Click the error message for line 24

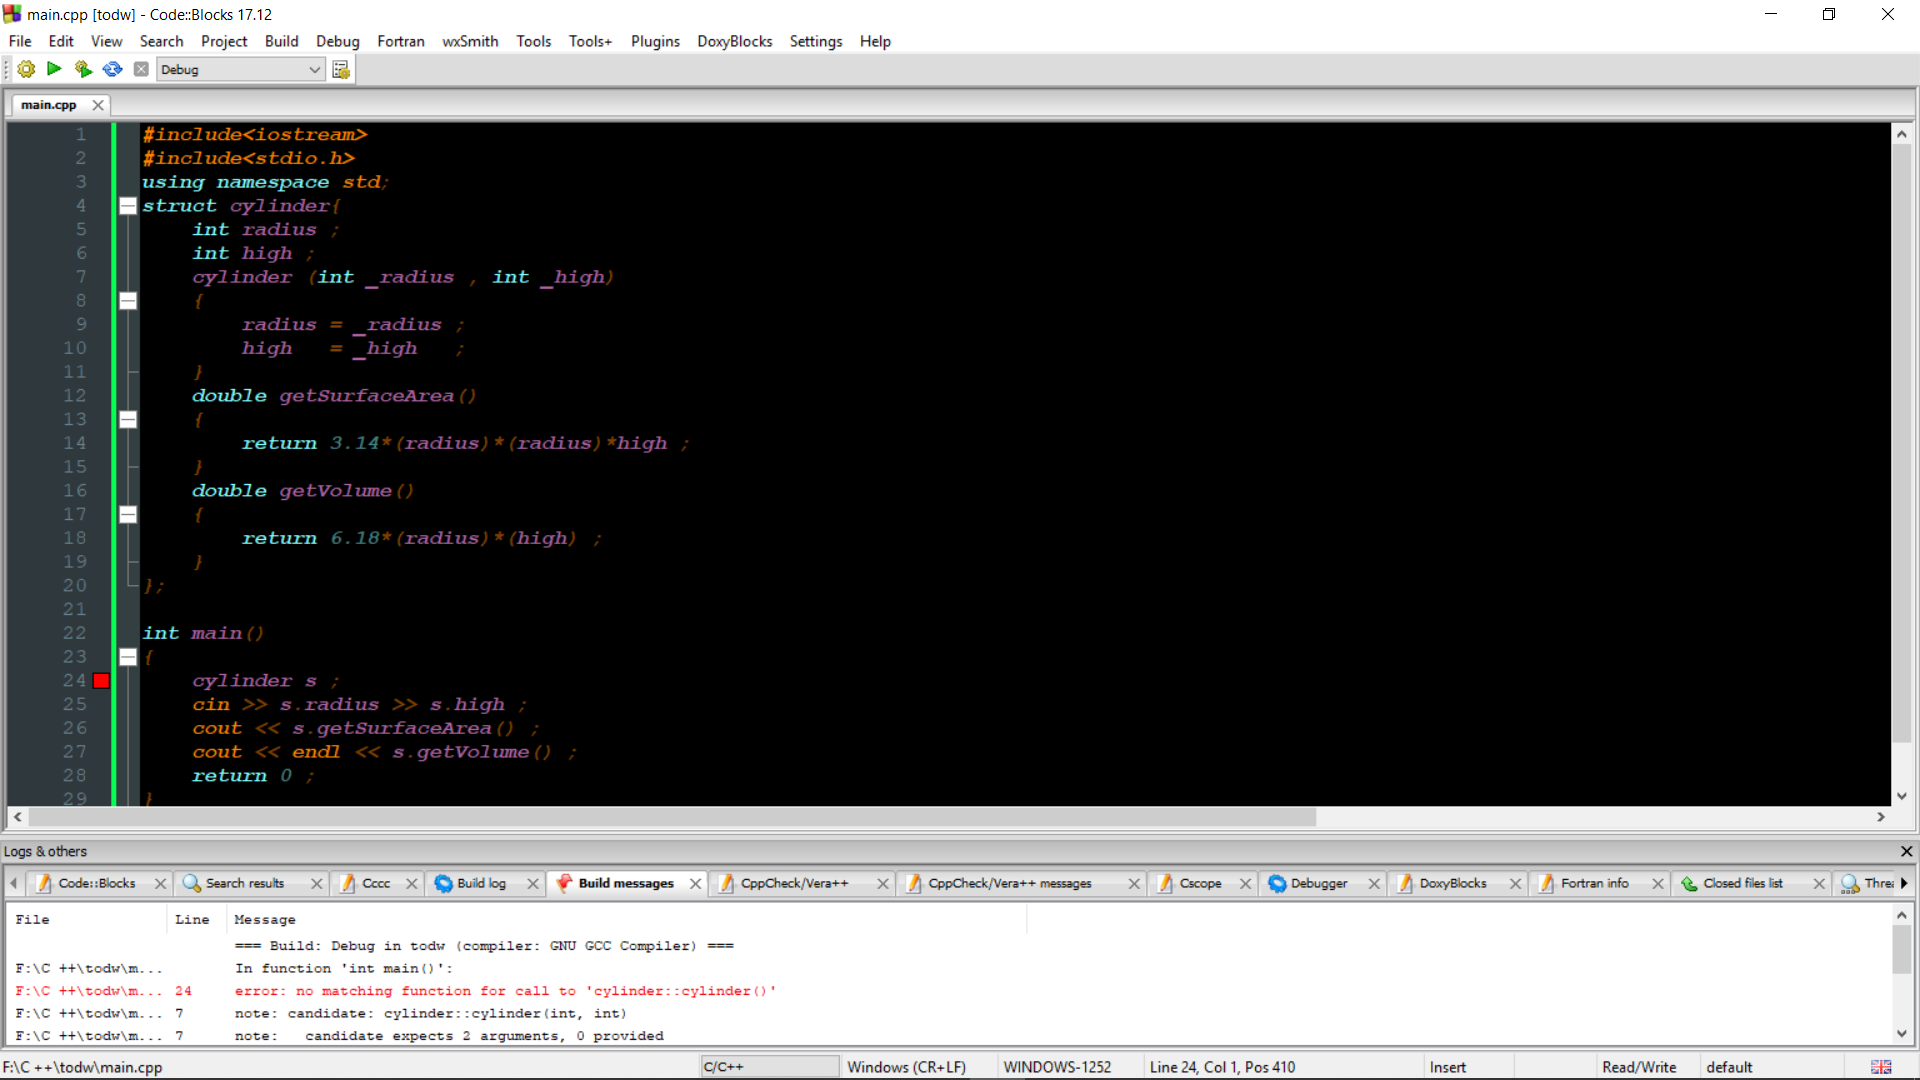[x=505, y=991]
